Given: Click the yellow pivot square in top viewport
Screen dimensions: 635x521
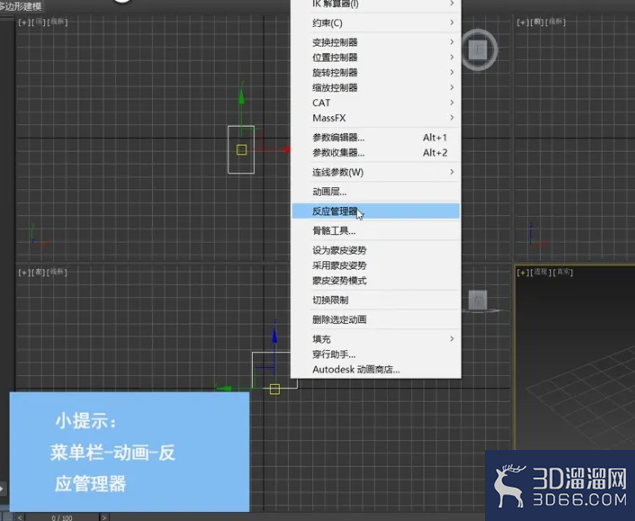Looking at the screenshot, I should (242, 150).
